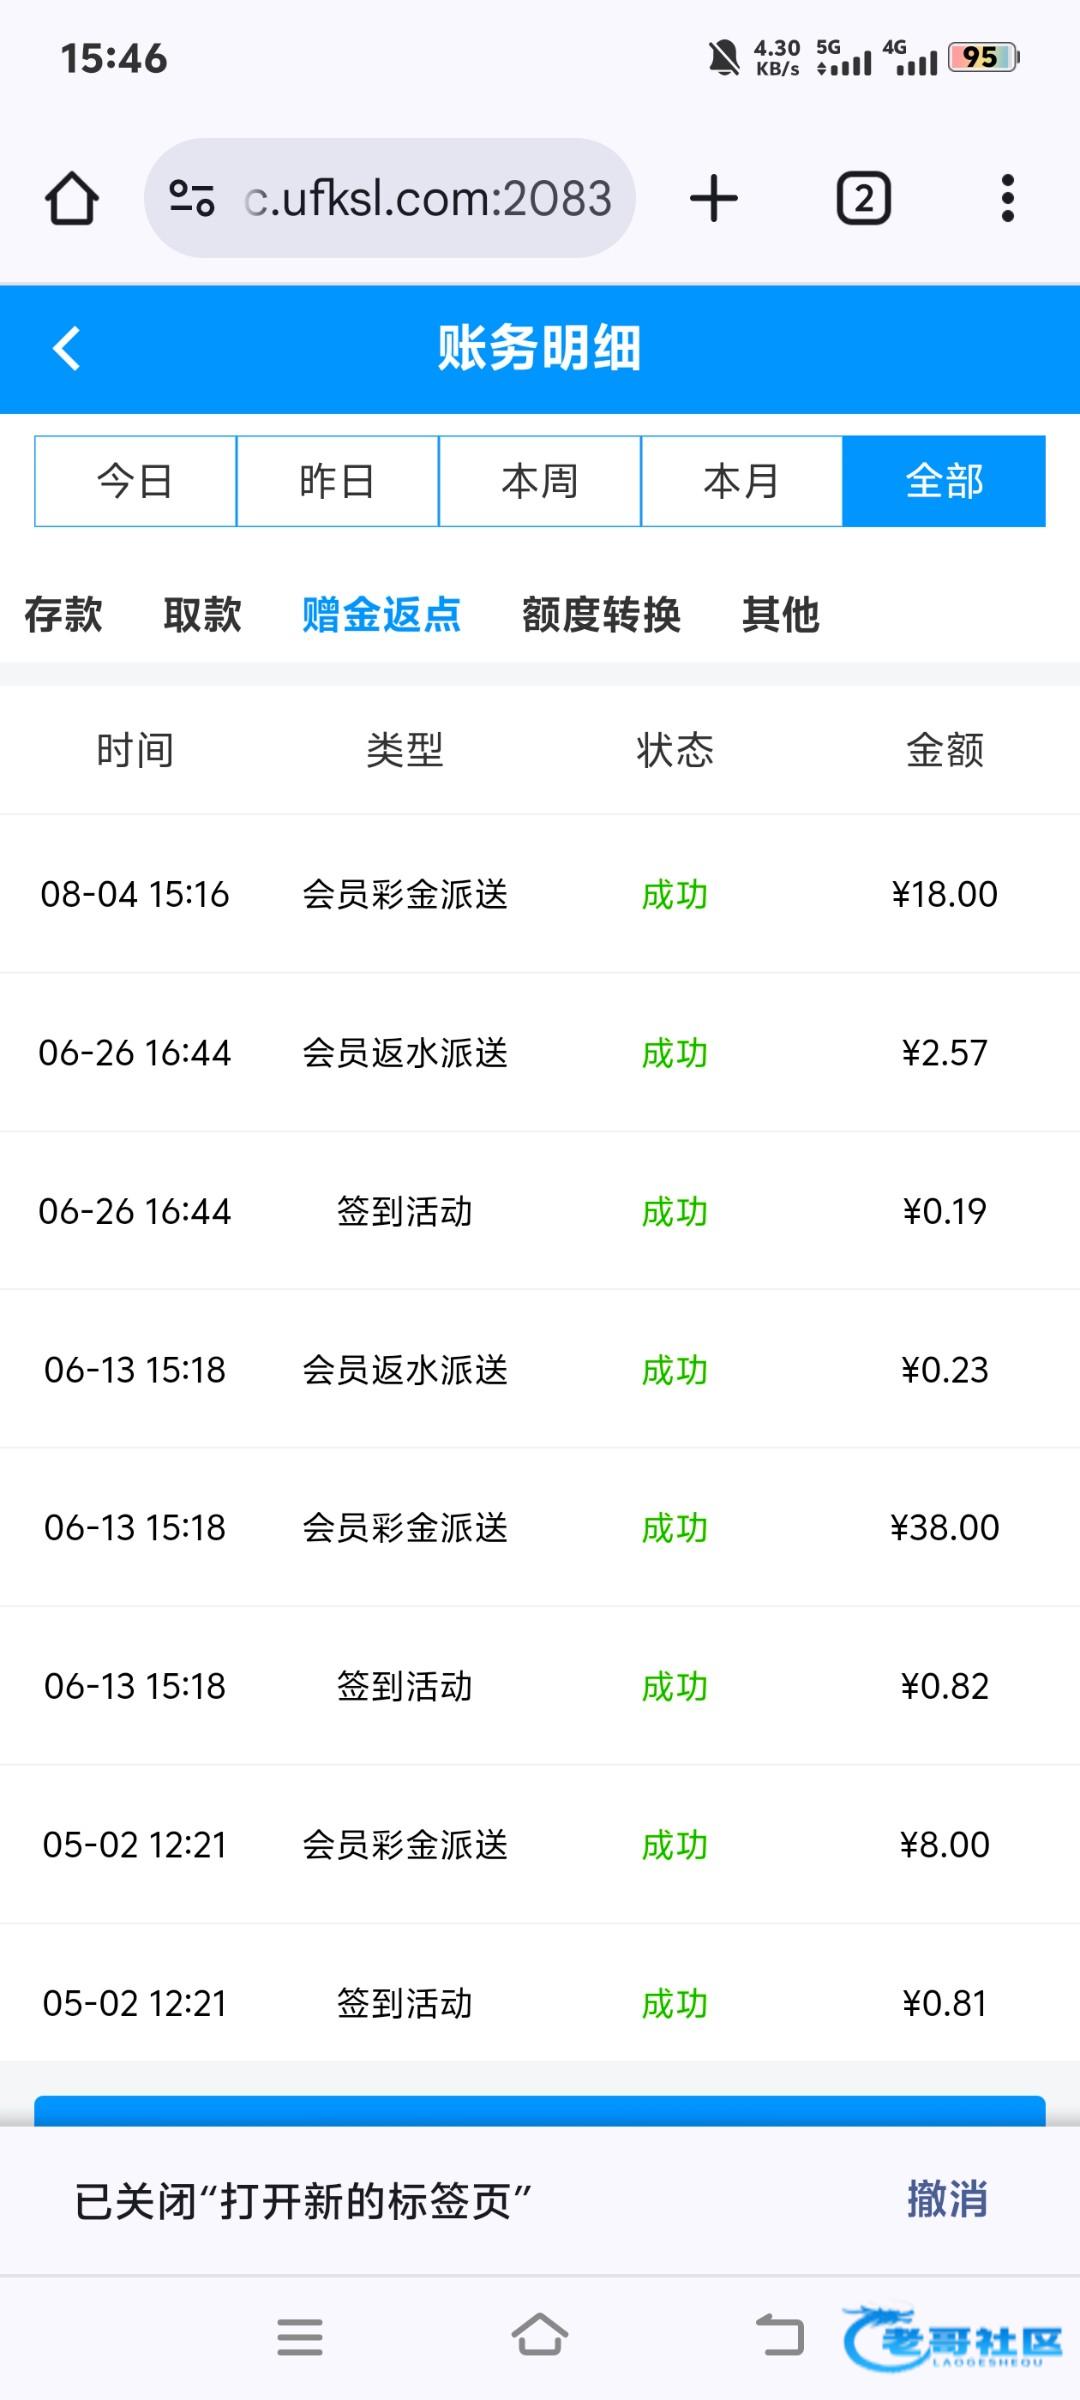Switch to the 其他 category tab

point(780,614)
